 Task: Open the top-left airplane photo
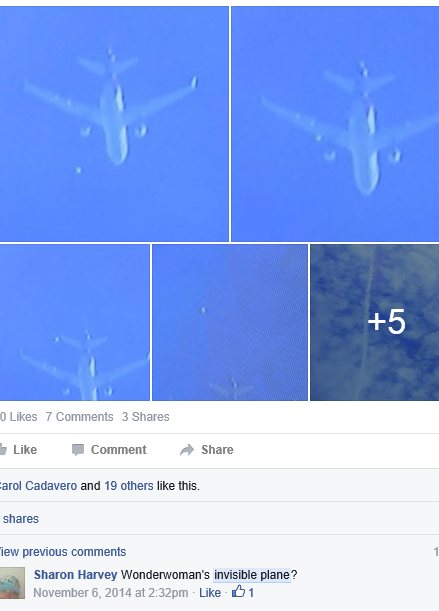point(114,124)
